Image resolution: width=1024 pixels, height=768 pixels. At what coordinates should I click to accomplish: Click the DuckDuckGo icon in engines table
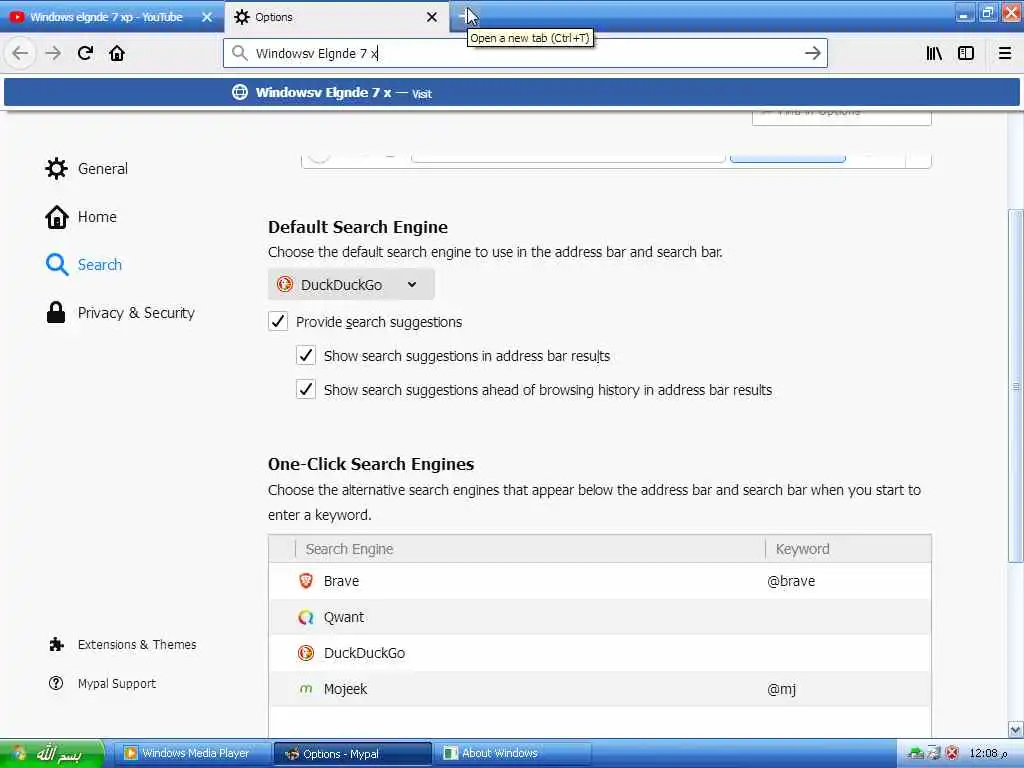(306, 652)
